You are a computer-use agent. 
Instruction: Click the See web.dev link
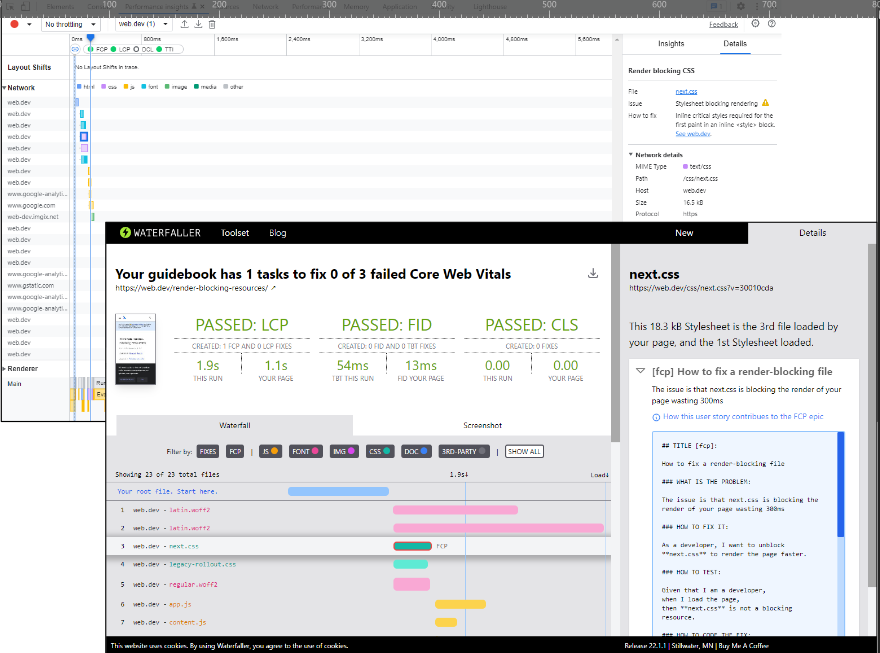[x=693, y=134]
